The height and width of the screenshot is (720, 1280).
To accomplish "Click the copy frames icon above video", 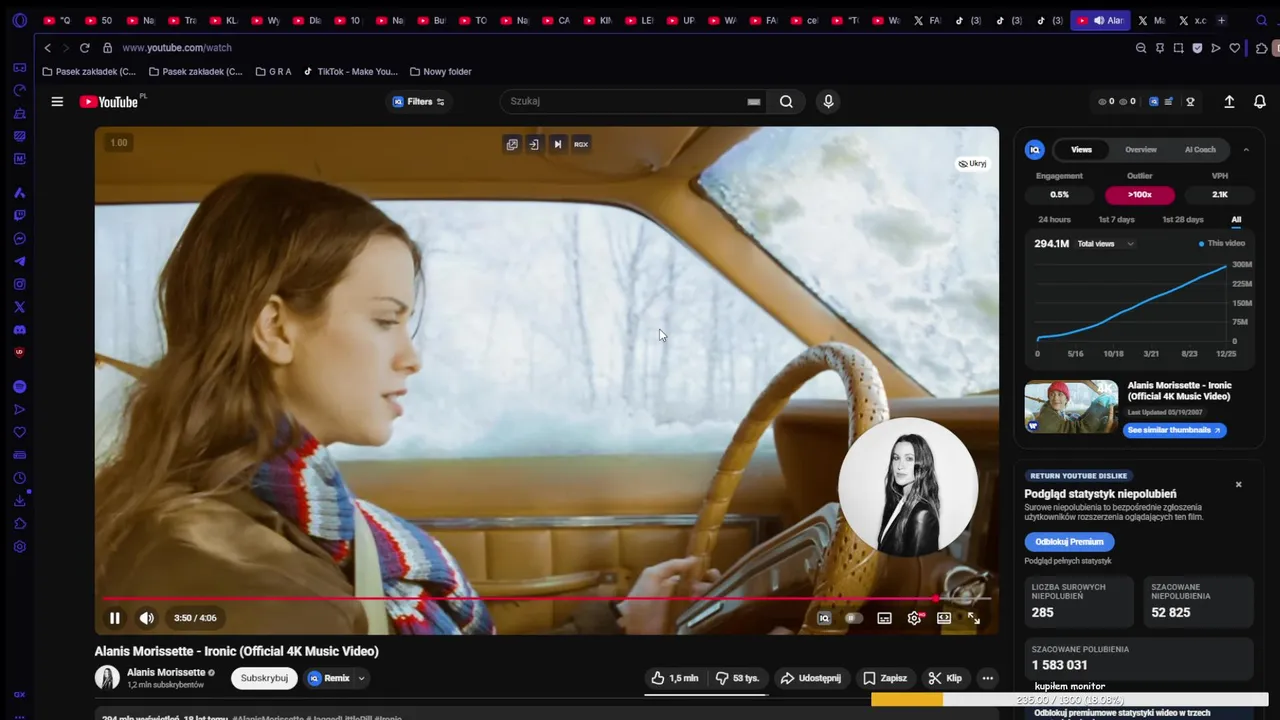I will click(512, 144).
